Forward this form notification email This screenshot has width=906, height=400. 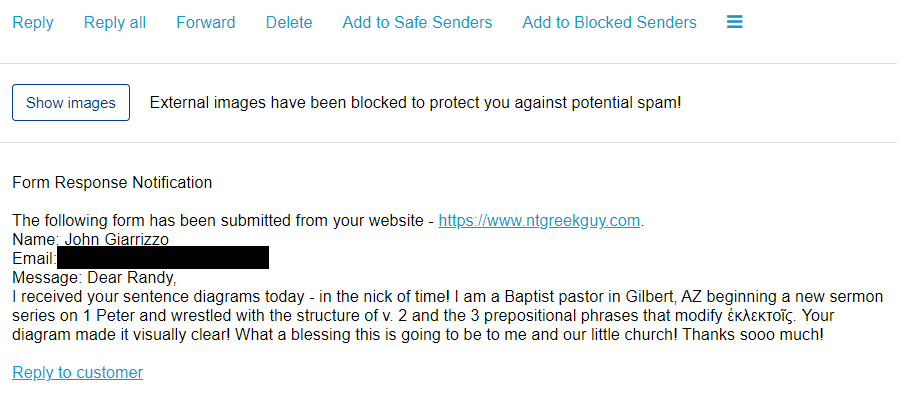tap(206, 22)
